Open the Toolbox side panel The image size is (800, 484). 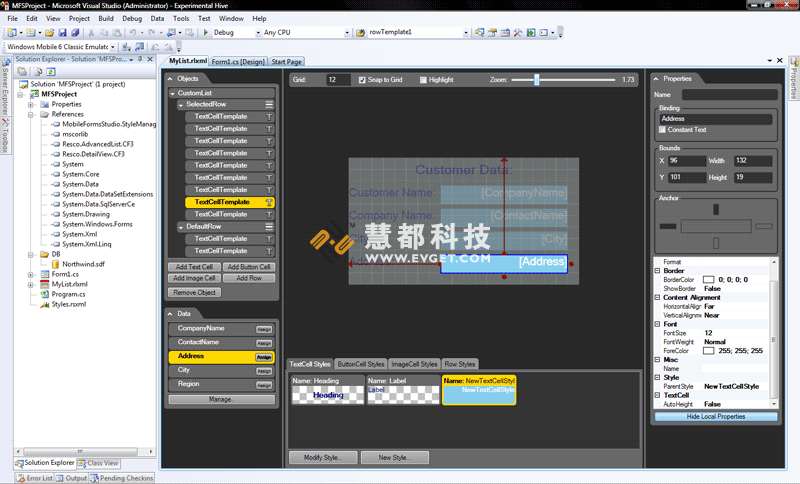tap(4, 136)
